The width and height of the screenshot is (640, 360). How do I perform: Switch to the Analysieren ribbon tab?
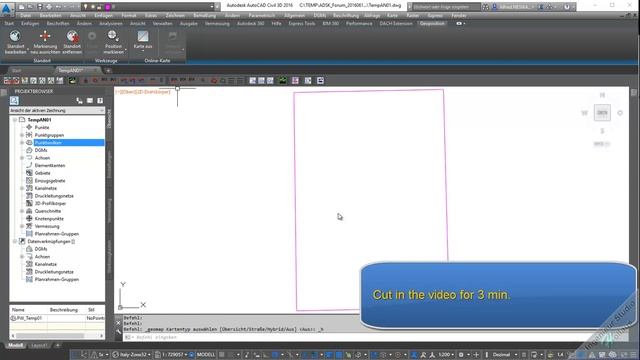pyautogui.click(x=111, y=24)
